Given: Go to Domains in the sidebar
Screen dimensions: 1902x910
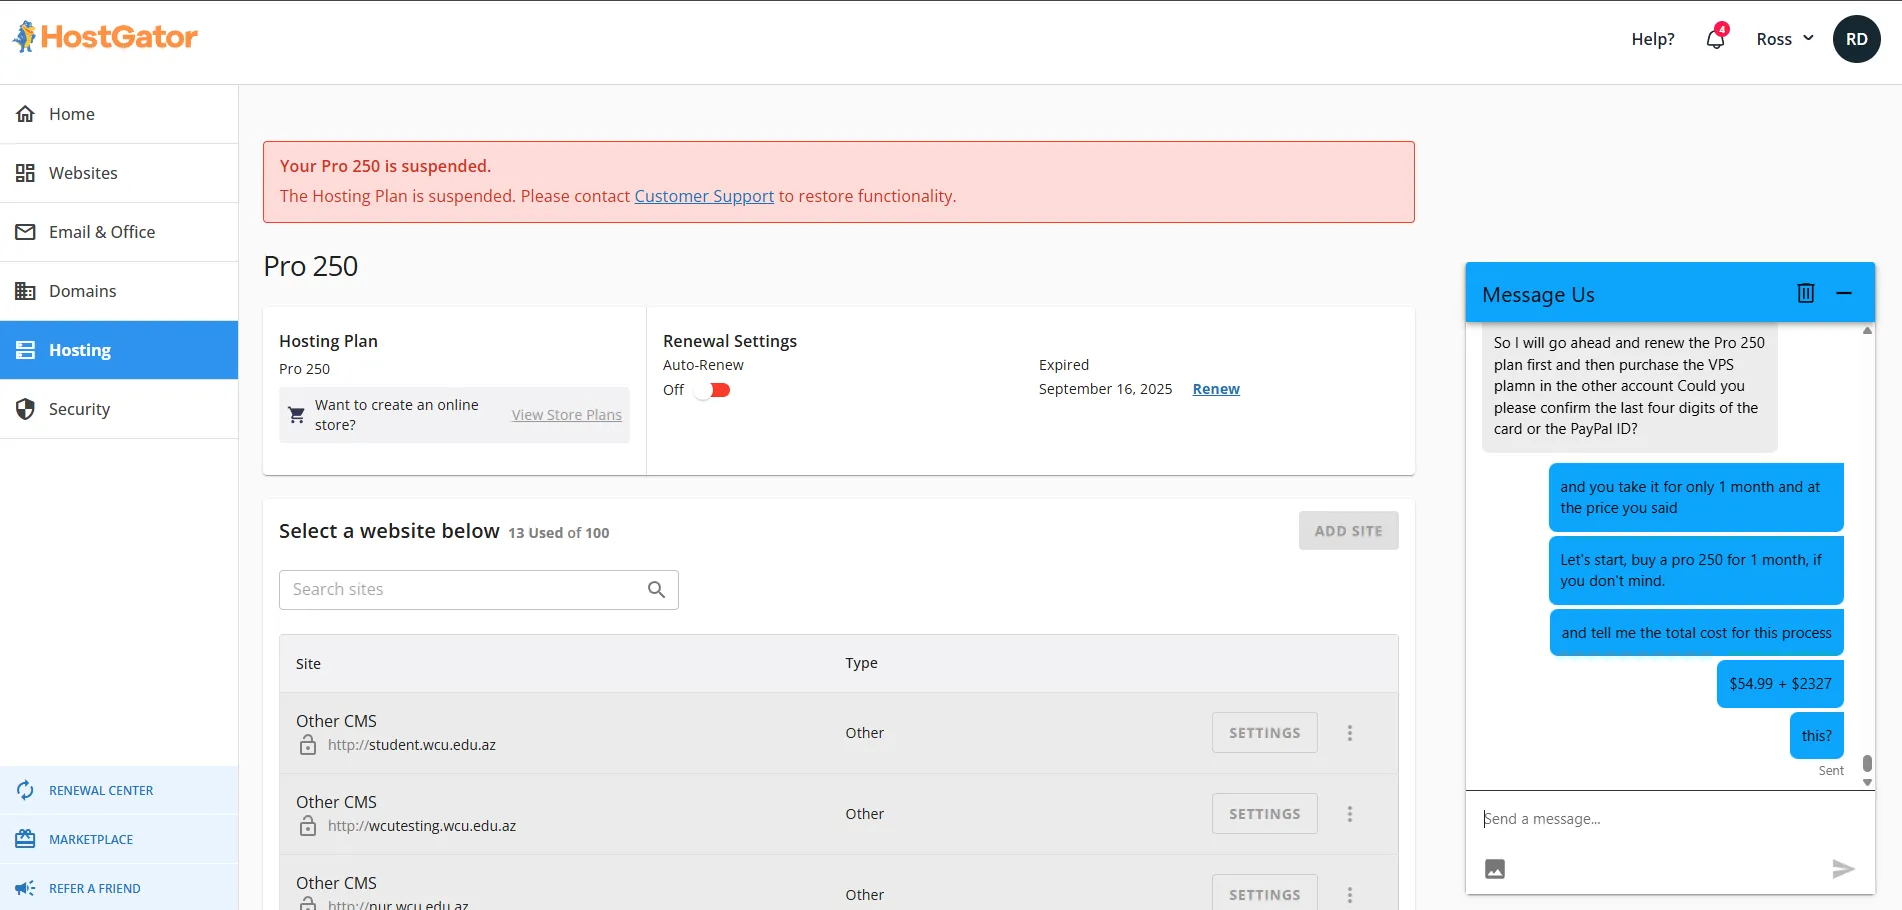Looking at the screenshot, I should [82, 291].
